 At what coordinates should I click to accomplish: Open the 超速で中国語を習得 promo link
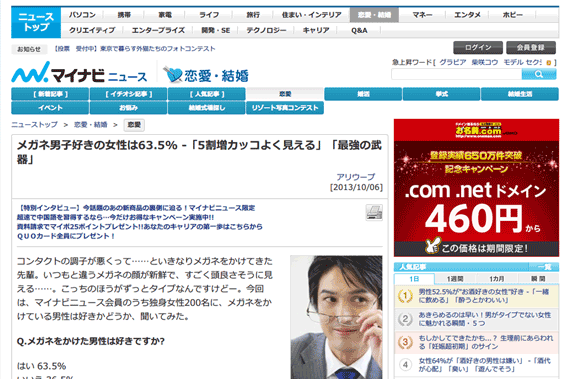point(116,217)
